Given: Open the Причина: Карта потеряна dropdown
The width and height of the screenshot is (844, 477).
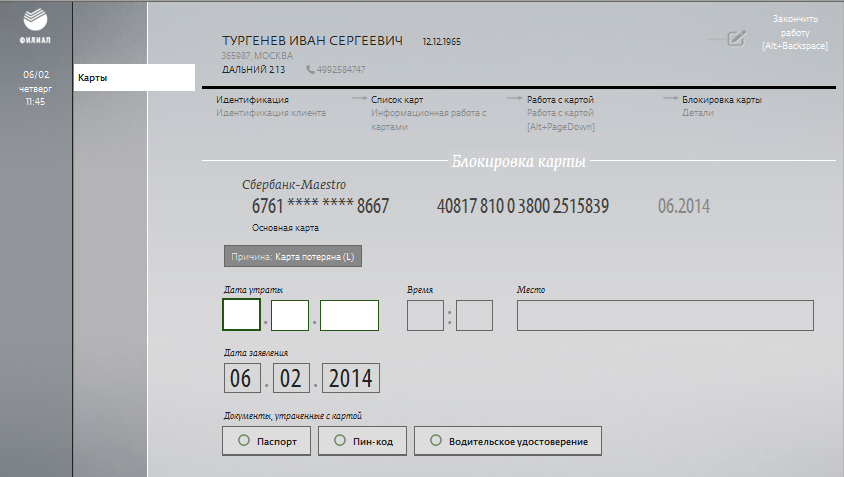Looking at the screenshot, I should [x=293, y=256].
